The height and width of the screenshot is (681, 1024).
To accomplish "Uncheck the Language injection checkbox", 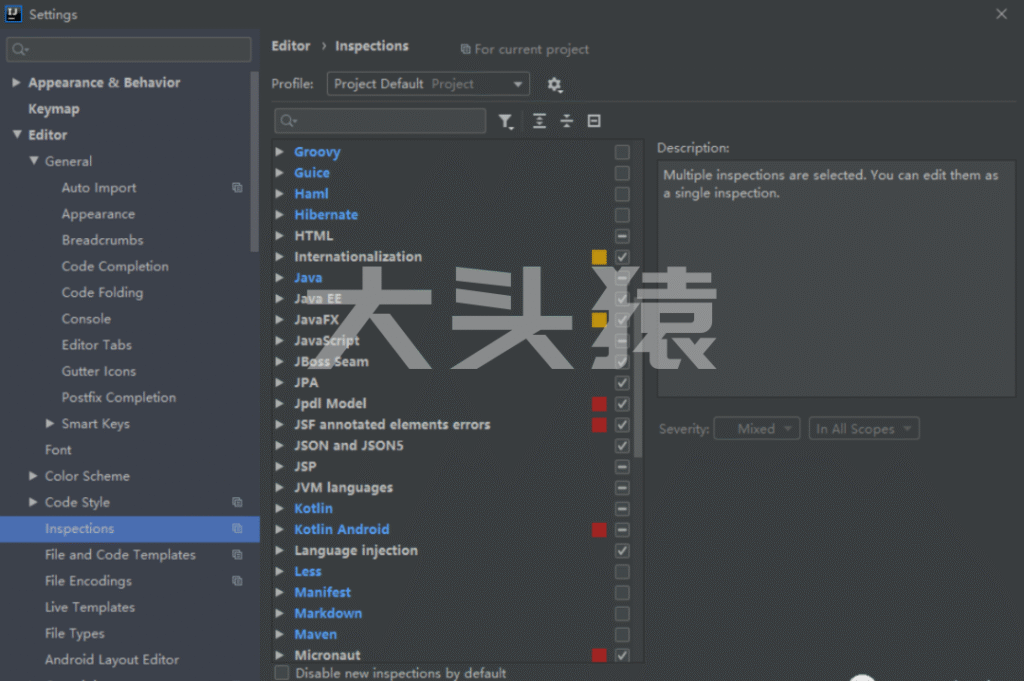I will coord(622,551).
